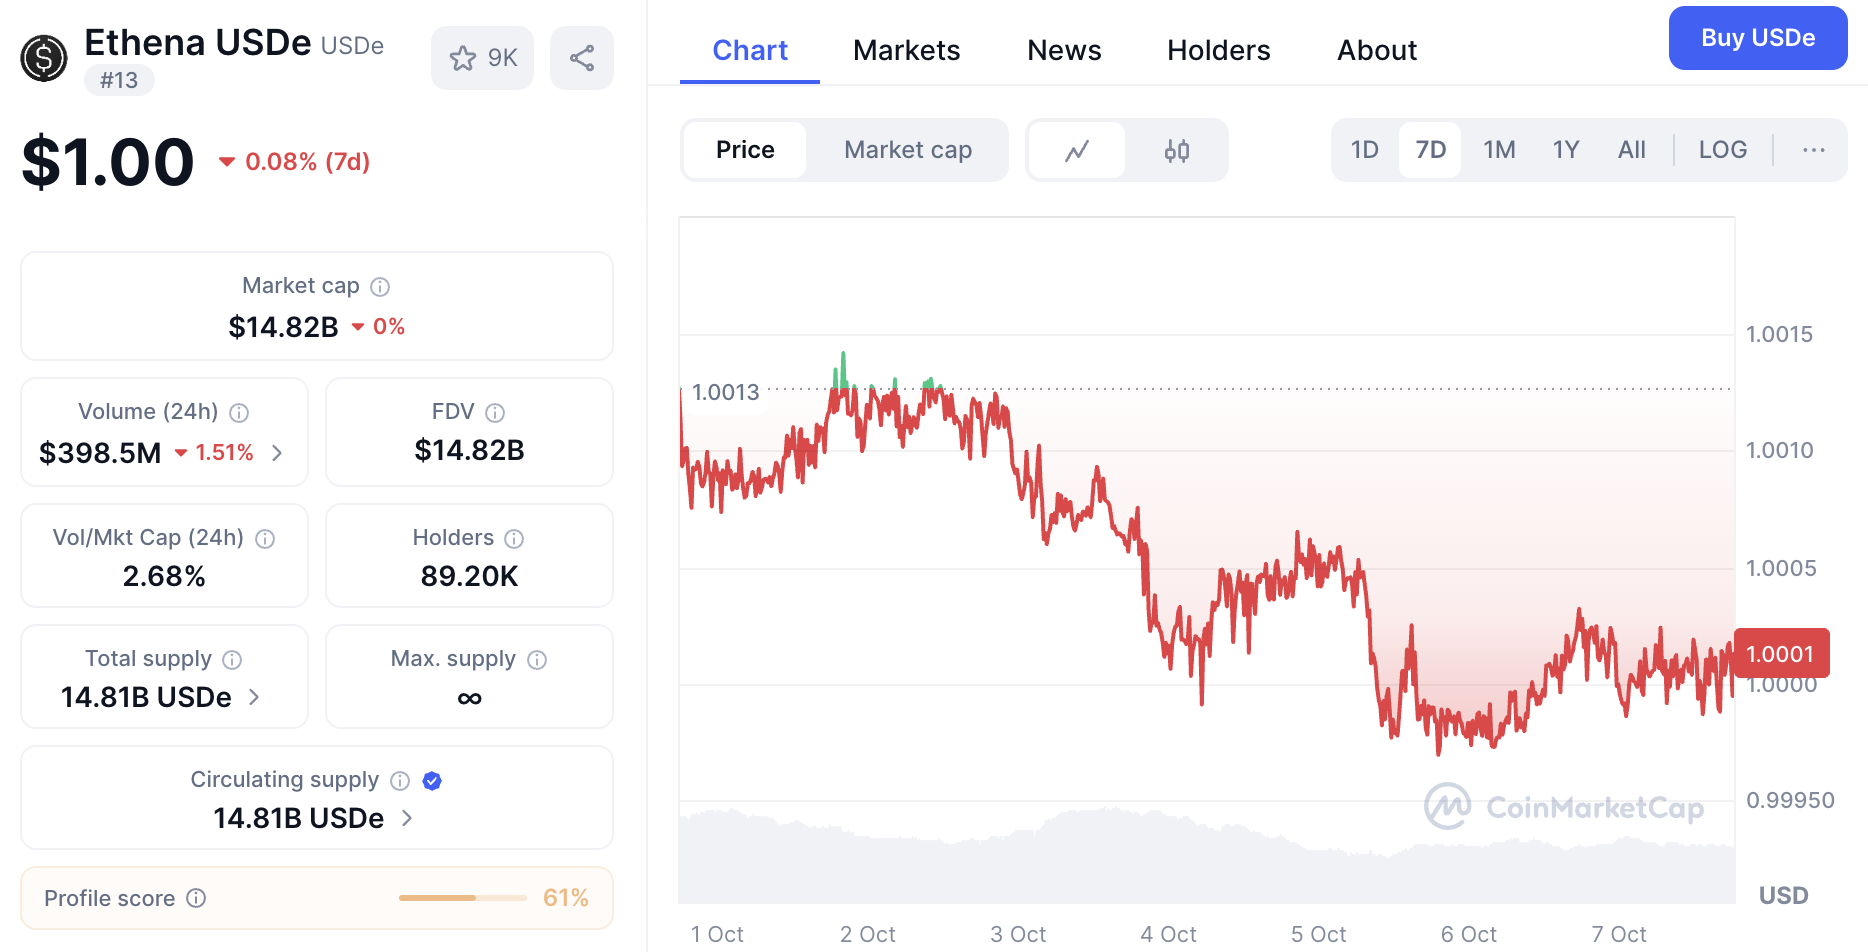Switch to candlestick chart icon
Viewport: 1868px width, 952px height.
pyautogui.click(x=1177, y=150)
